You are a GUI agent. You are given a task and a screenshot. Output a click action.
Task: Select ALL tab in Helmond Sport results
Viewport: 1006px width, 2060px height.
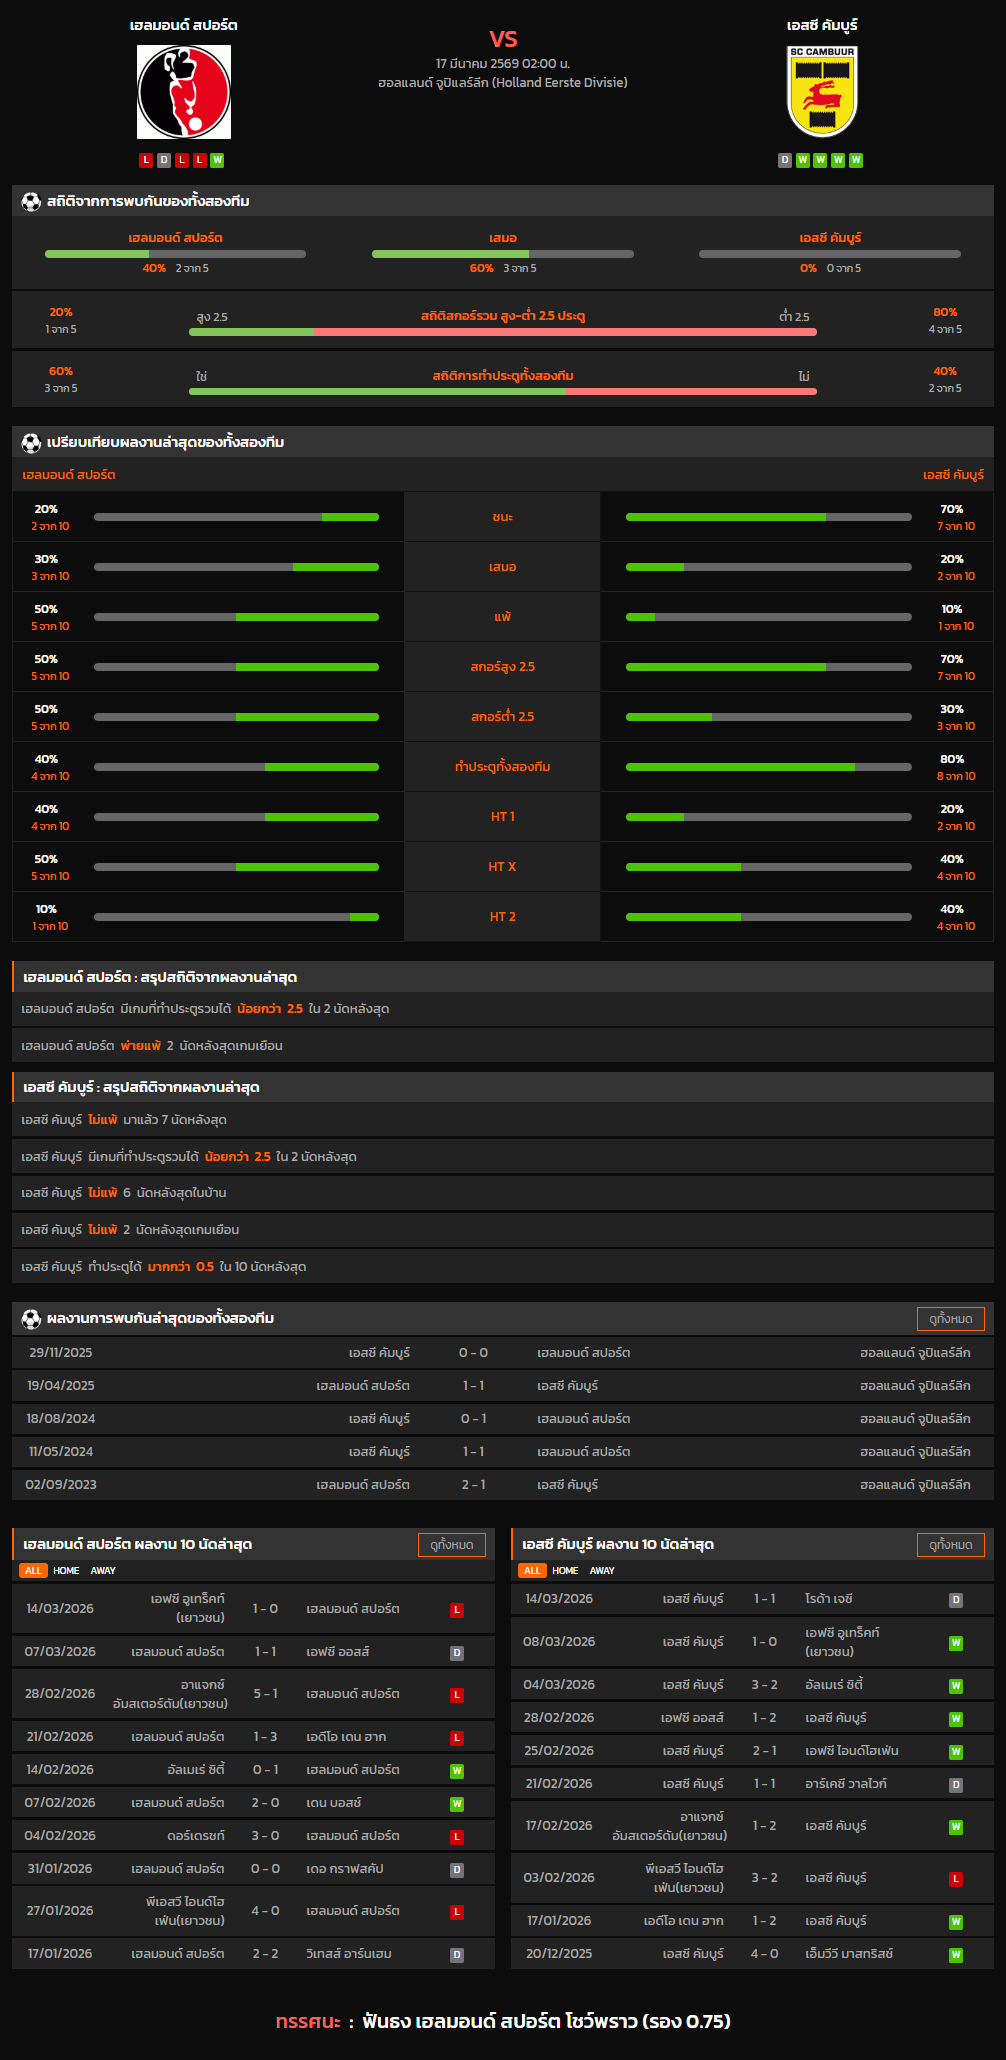(33, 1571)
